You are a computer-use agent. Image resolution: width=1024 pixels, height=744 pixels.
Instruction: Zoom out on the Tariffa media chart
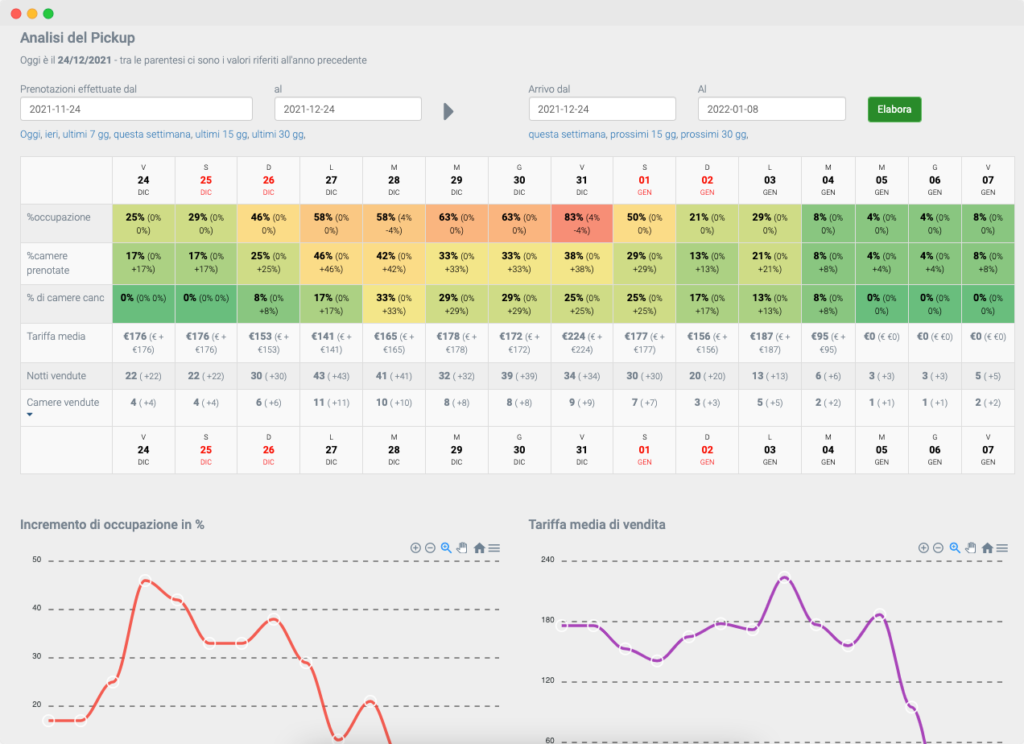coord(938,548)
